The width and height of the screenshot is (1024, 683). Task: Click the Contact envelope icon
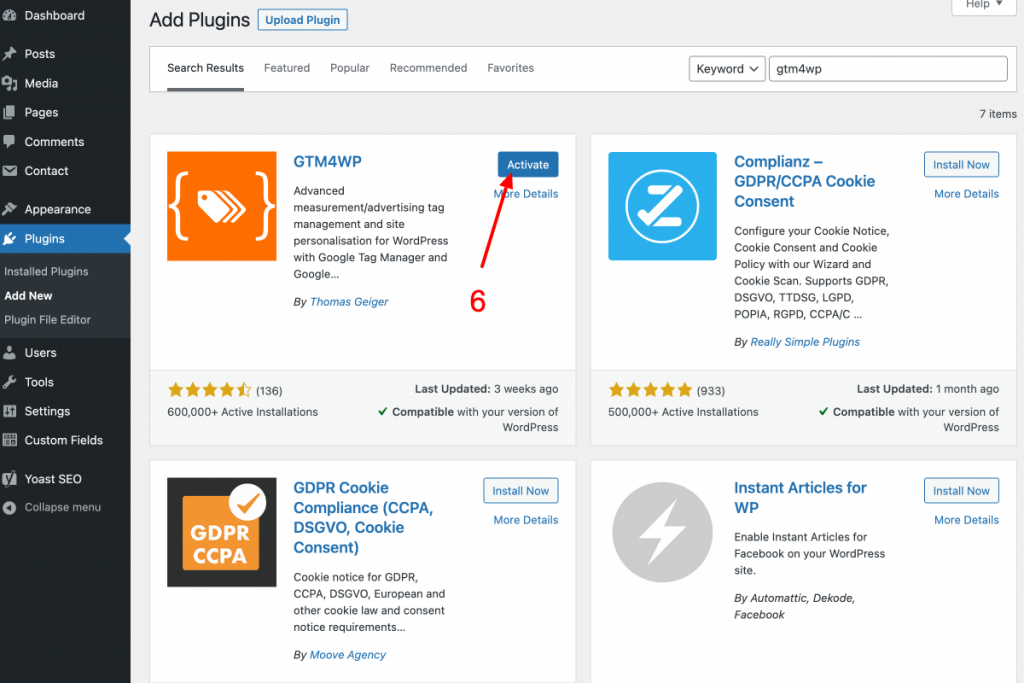click(x=9, y=170)
